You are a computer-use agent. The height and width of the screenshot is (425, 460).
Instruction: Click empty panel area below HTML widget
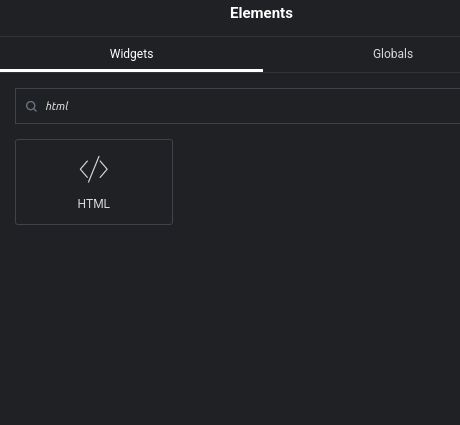pos(230,323)
